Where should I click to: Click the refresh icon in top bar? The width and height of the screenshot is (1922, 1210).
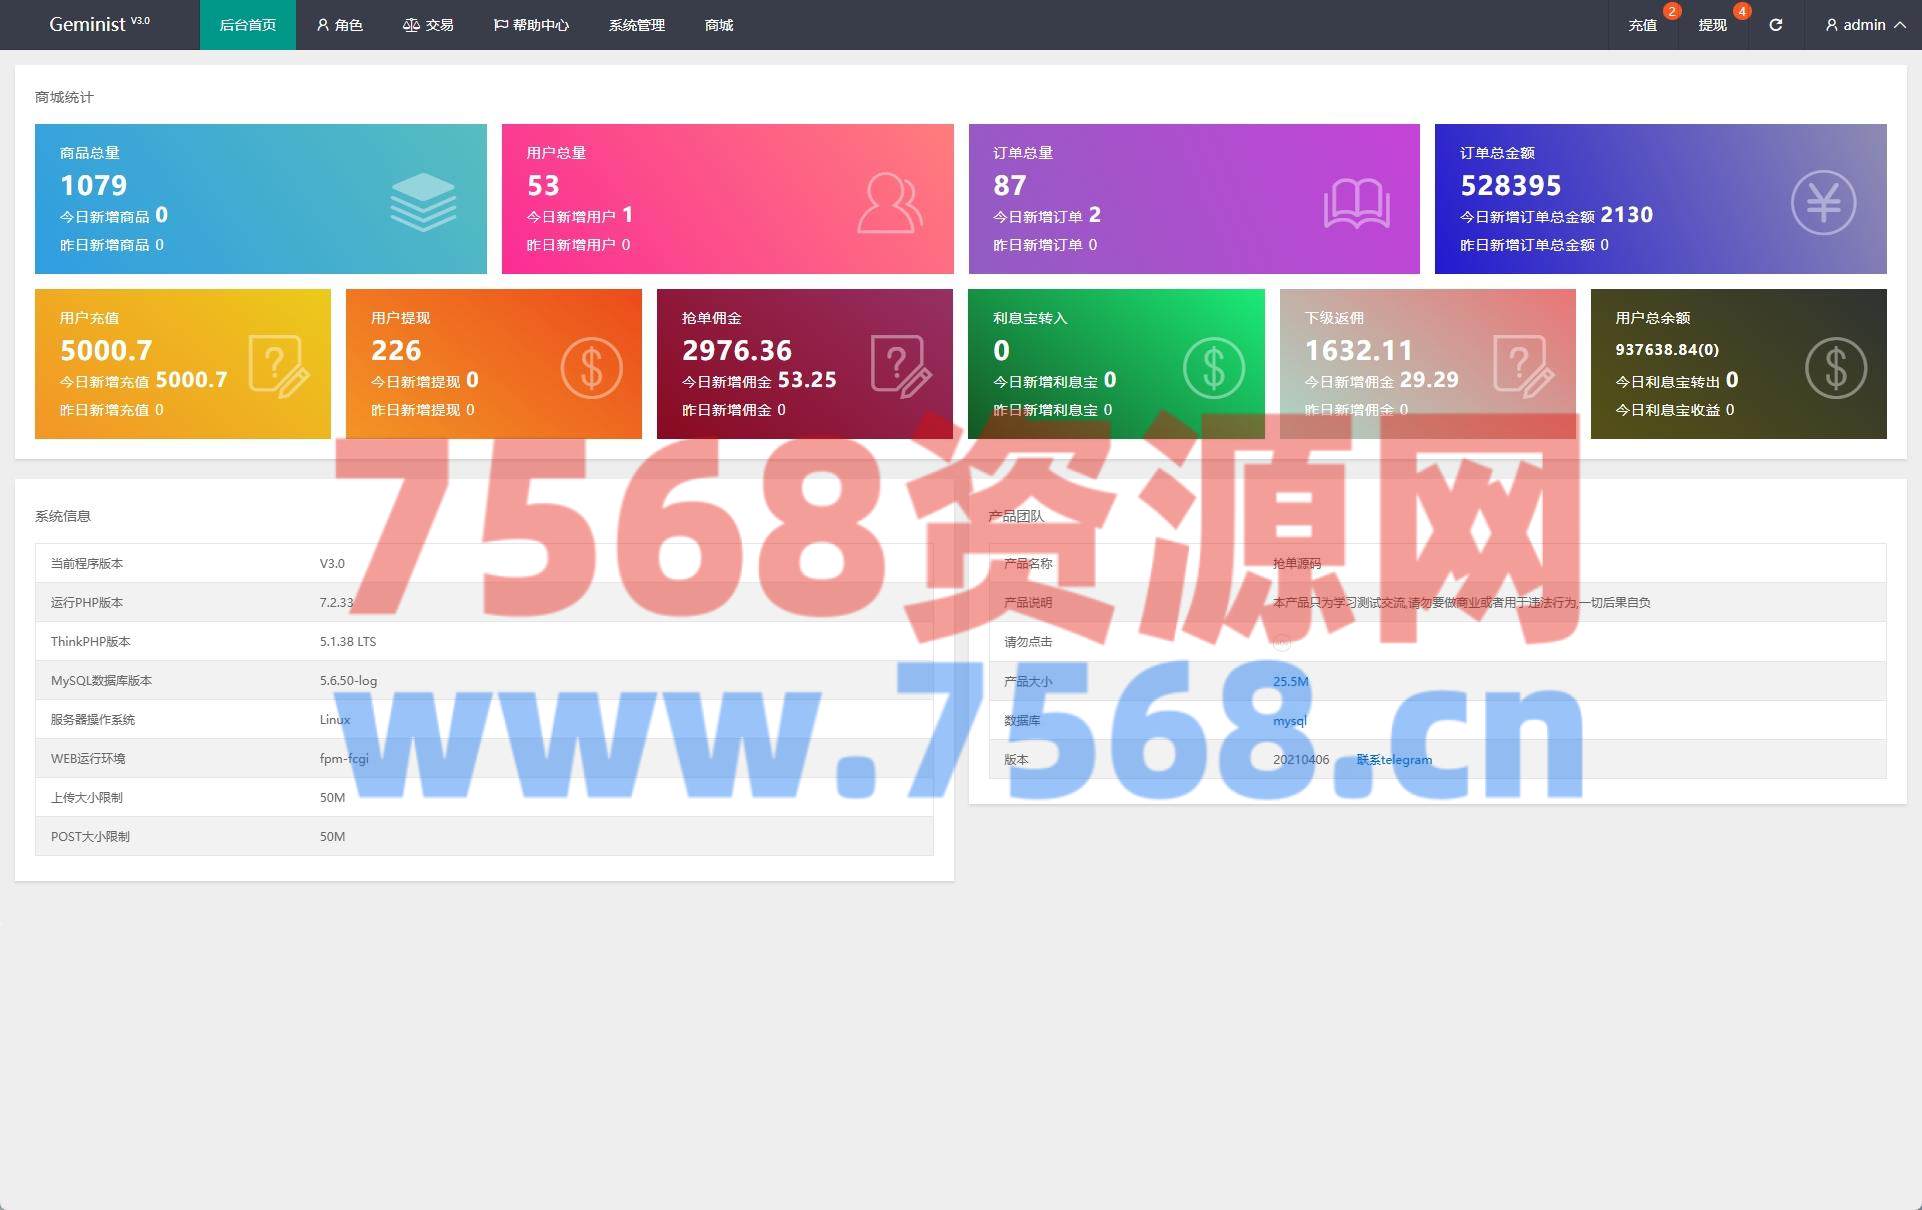click(x=1775, y=25)
